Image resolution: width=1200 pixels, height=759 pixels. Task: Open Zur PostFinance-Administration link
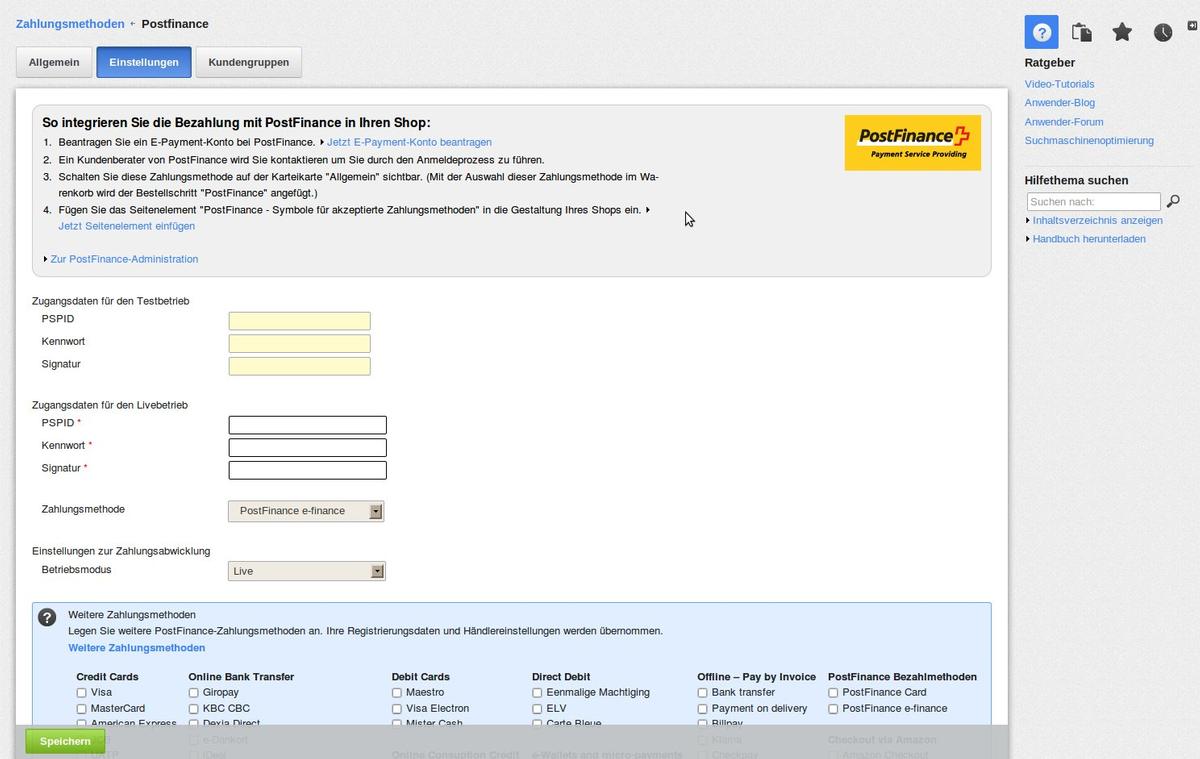point(124,259)
